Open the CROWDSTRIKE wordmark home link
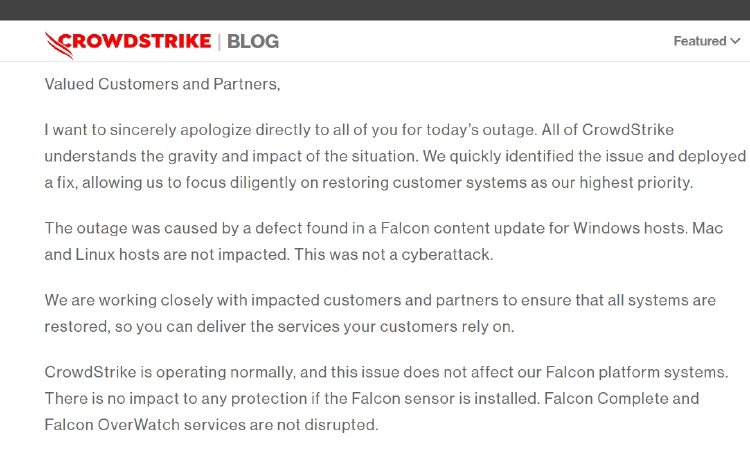The image size is (750, 454). (x=135, y=41)
